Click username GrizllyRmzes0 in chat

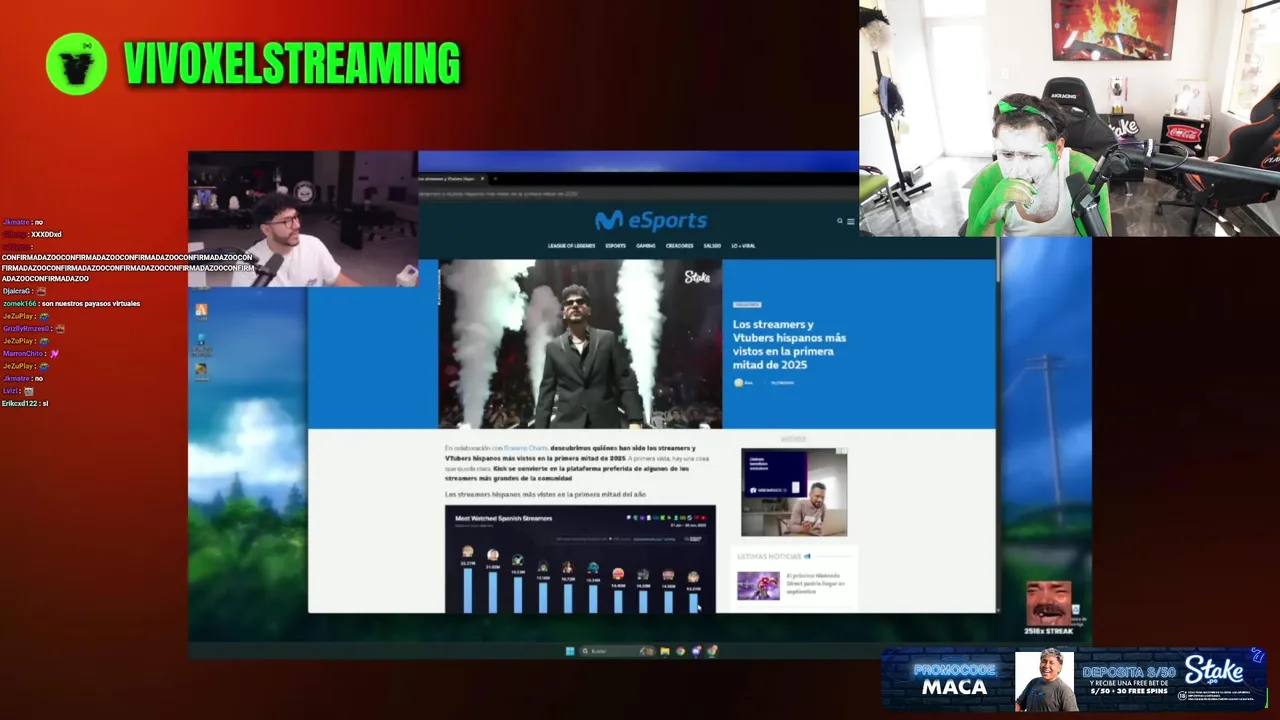tap(25, 328)
